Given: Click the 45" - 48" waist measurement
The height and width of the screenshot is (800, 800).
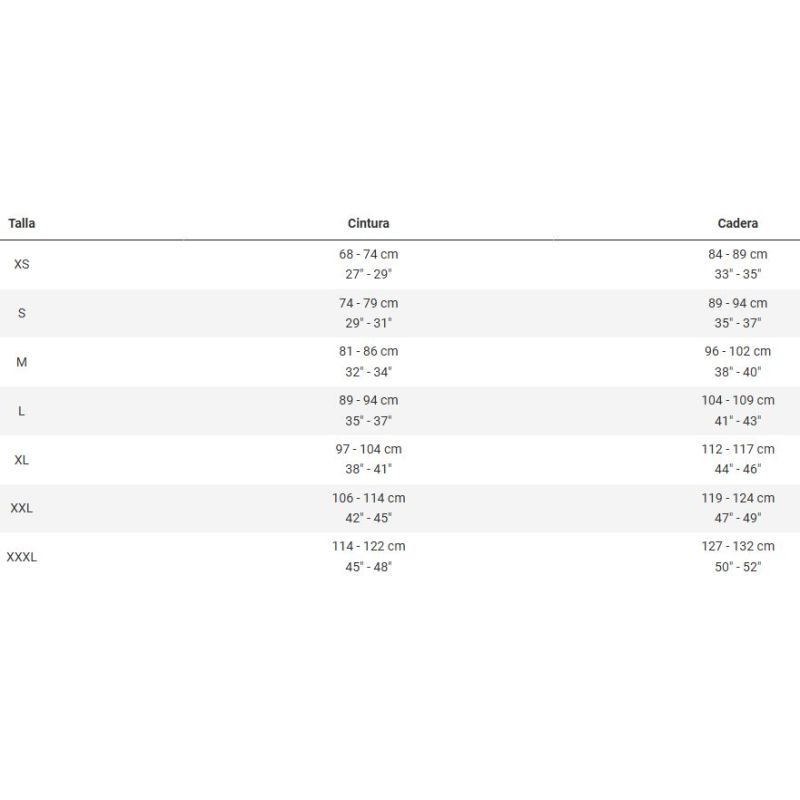Looking at the screenshot, I should click(x=368, y=567).
